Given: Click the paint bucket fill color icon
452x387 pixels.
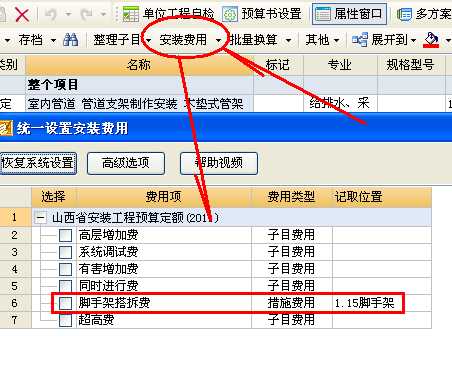Looking at the screenshot, I should [431, 40].
